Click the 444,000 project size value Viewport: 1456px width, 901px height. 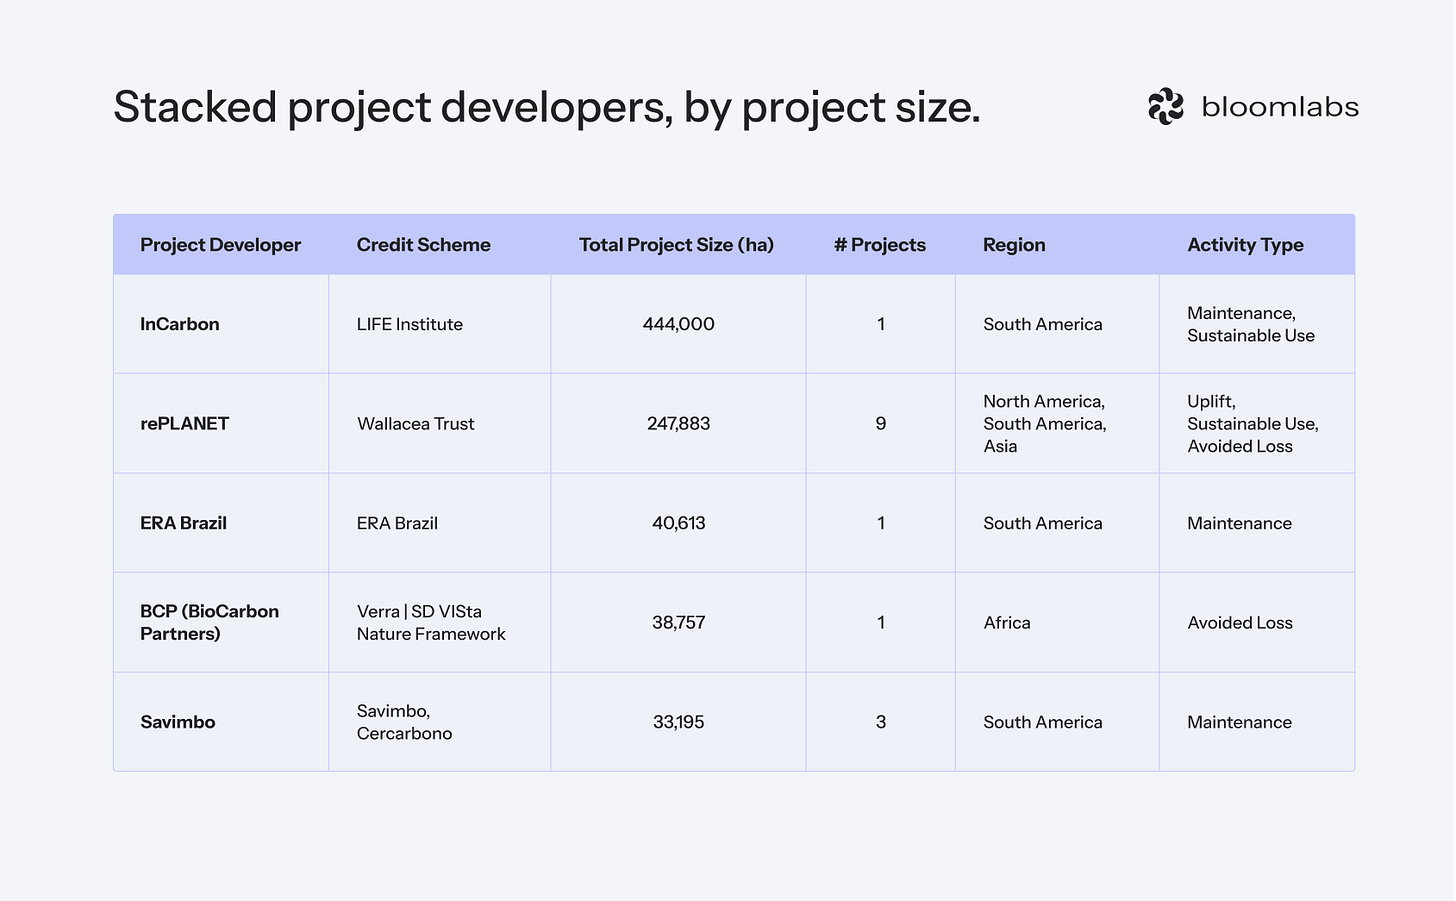(679, 324)
